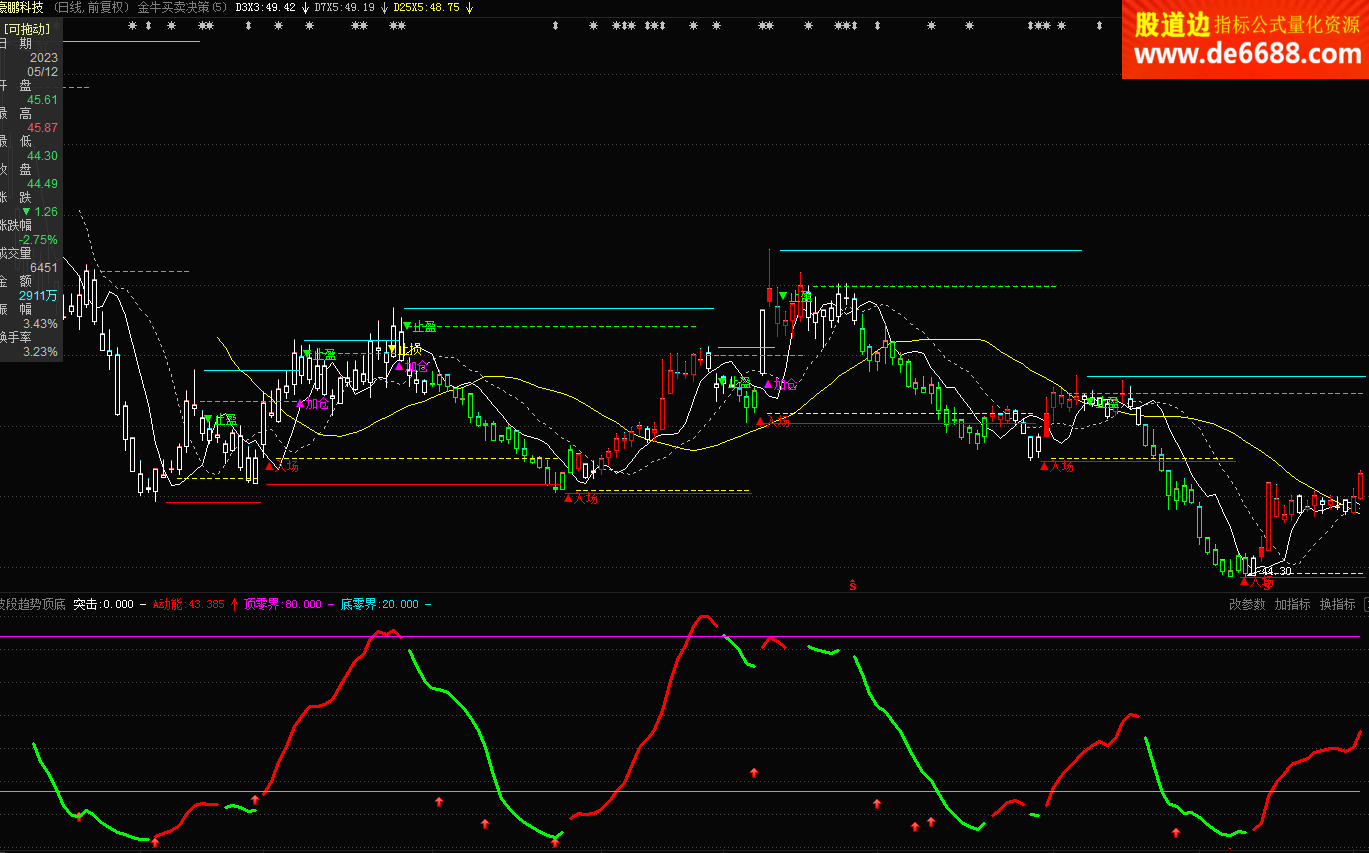Click the 44.30 low price chart label

(x=1276, y=571)
